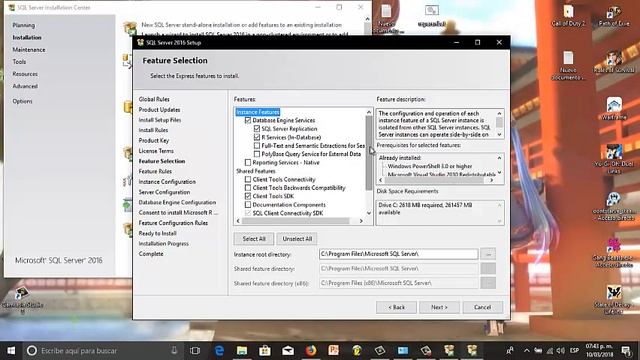Check Client Tools Connectivity

click(248, 179)
